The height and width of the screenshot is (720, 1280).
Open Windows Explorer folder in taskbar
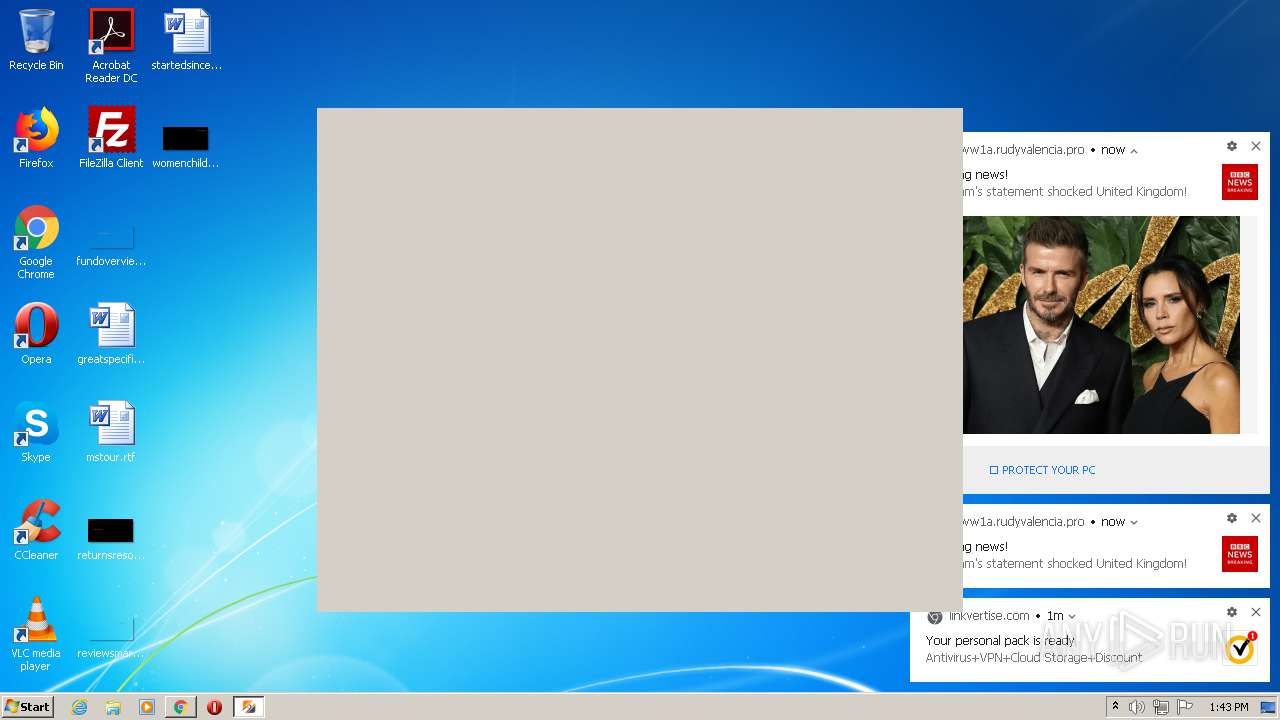pyautogui.click(x=113, y=707)
